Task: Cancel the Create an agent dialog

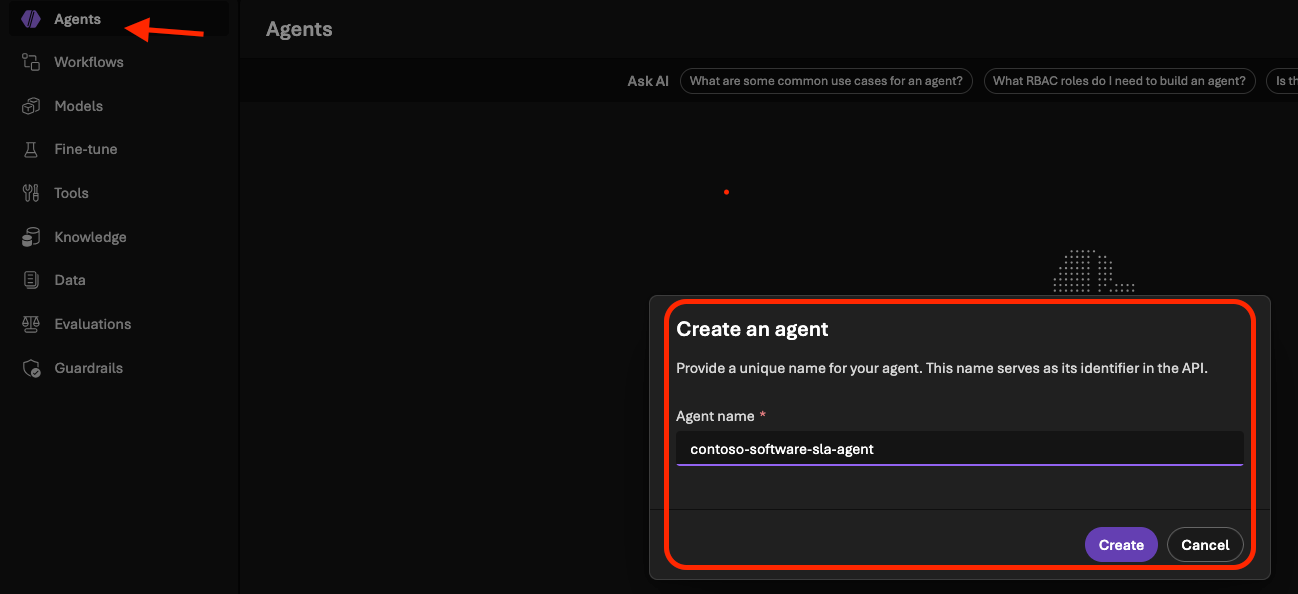Action: pyautogui.click(x=1205, y=545)
